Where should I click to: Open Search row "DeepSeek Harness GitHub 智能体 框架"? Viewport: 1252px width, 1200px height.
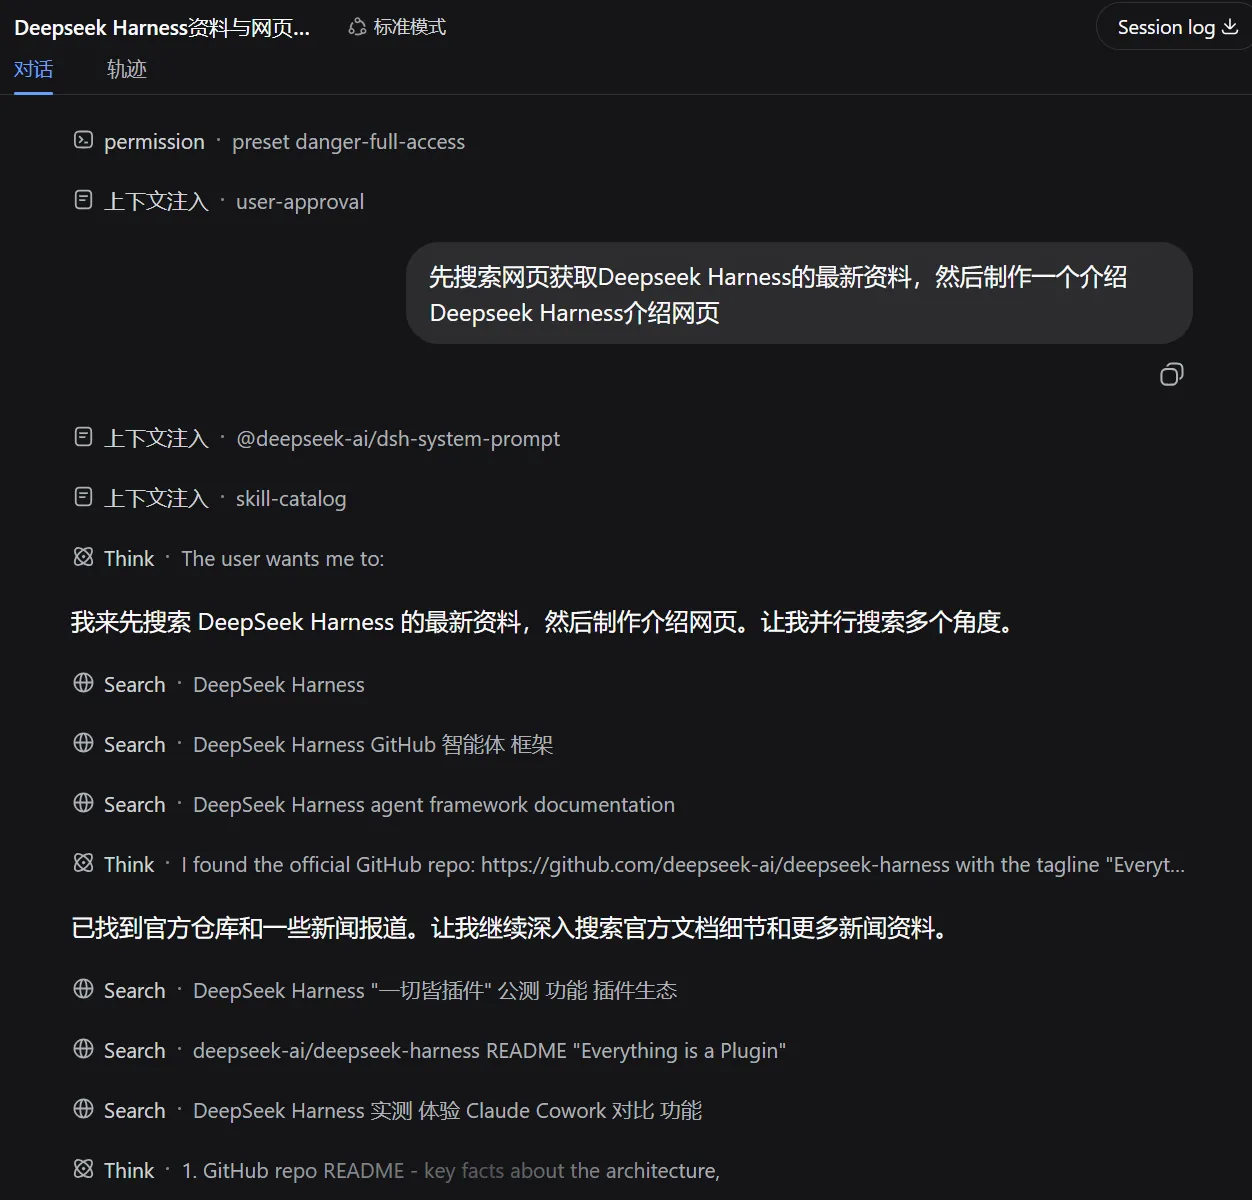(313, 744)
